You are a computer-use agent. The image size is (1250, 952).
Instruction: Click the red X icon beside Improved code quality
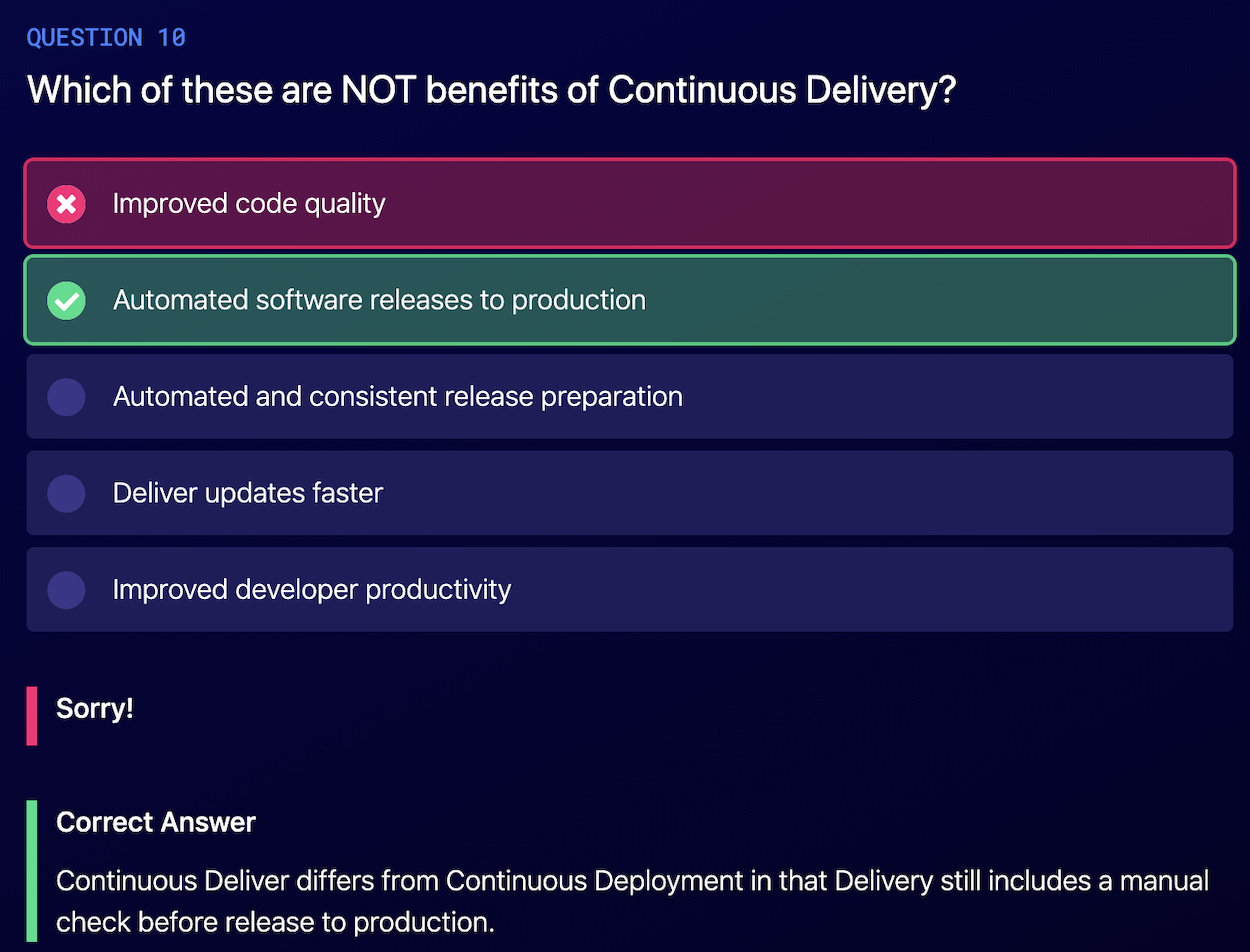point(66,204)
